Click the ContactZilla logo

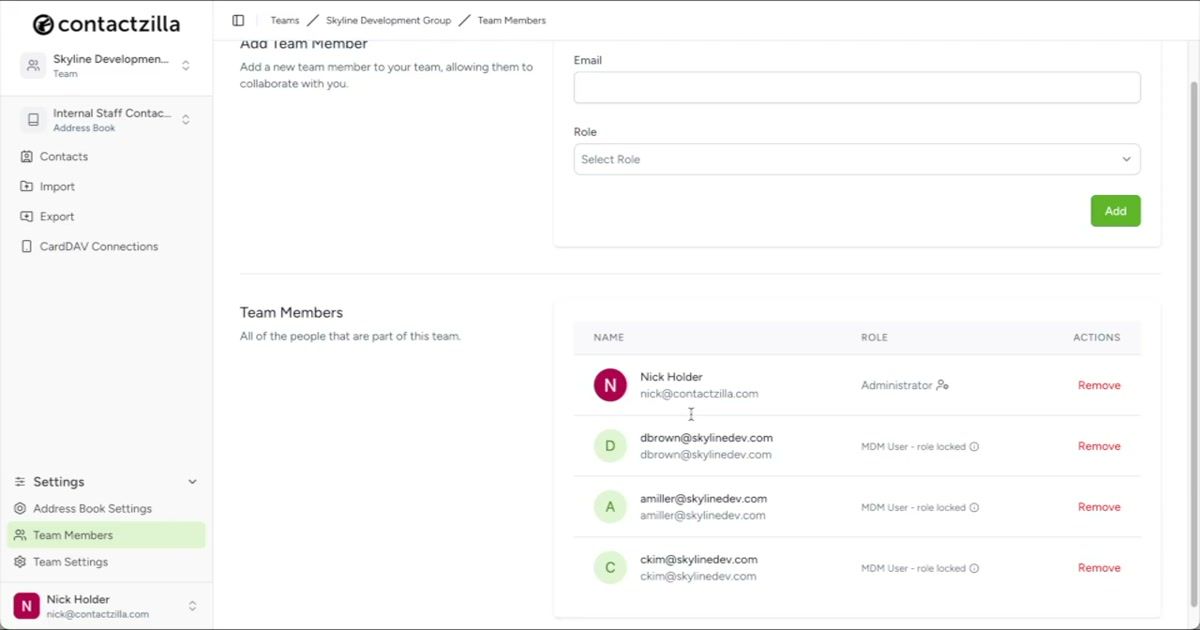(x=105, y=22)
